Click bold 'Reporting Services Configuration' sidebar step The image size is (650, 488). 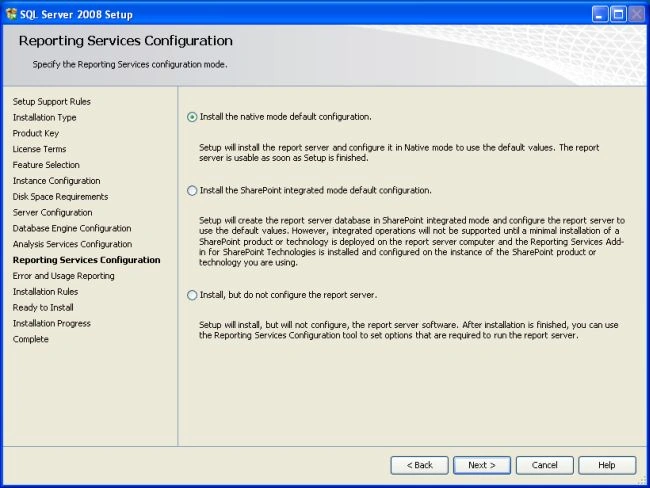point(86,260)
